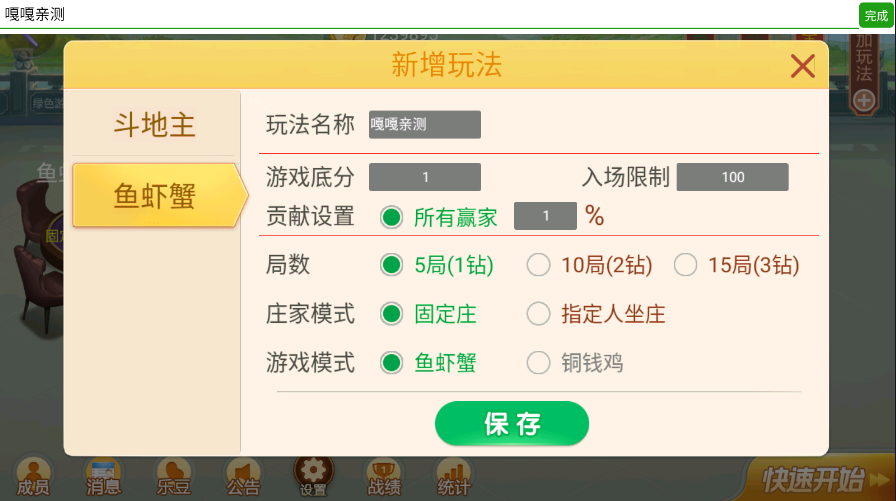
Task: Select the 15局(3钻) radio option
Action: (x=685, y=265)
